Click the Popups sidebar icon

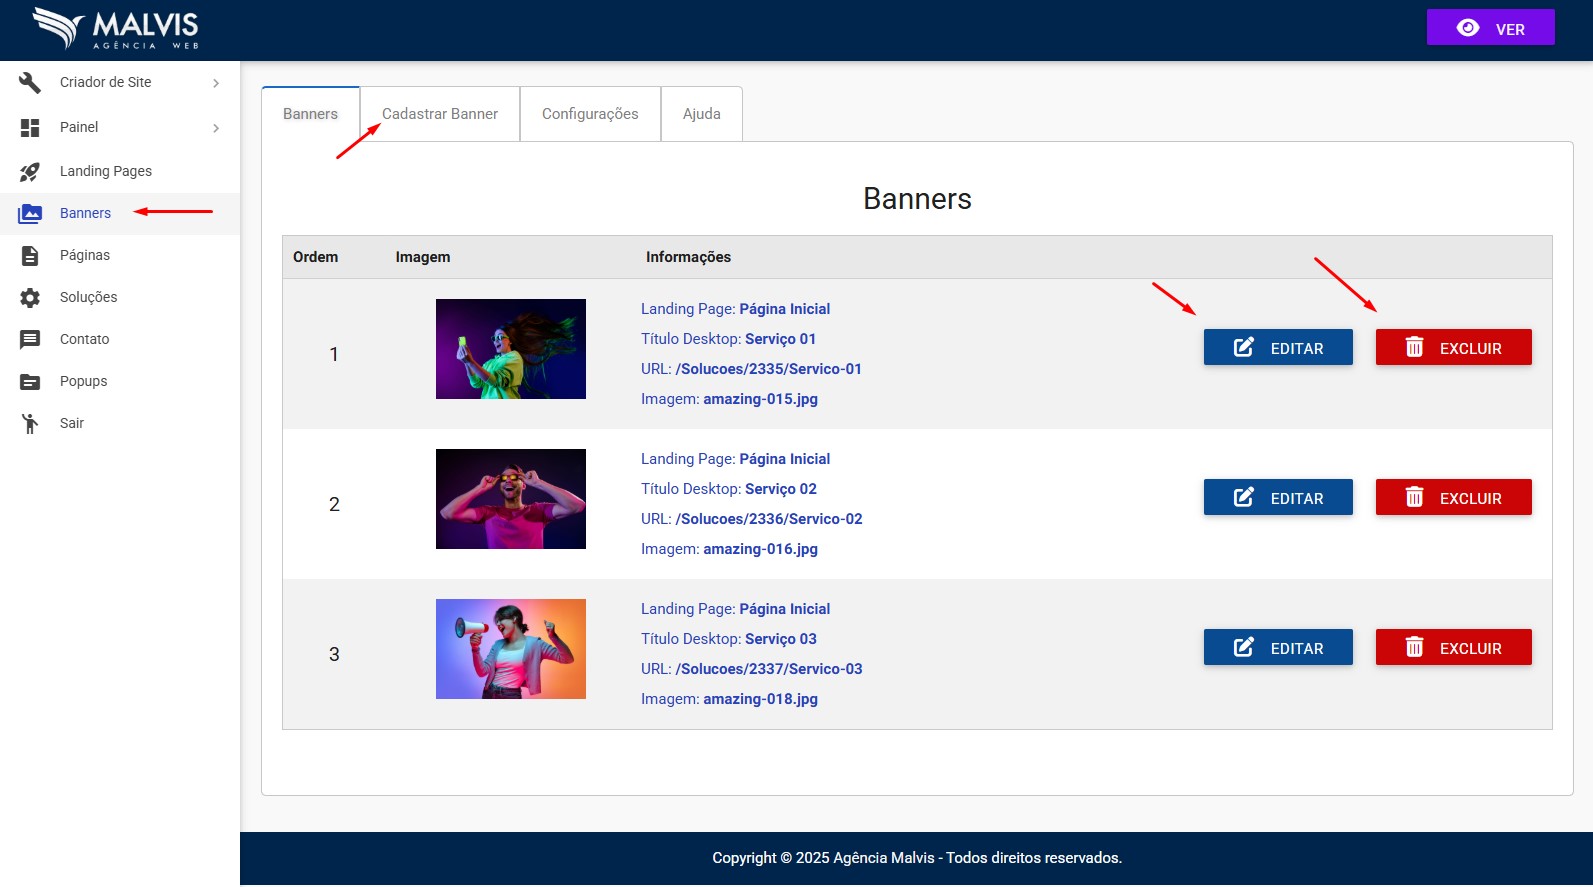point(30,382)
